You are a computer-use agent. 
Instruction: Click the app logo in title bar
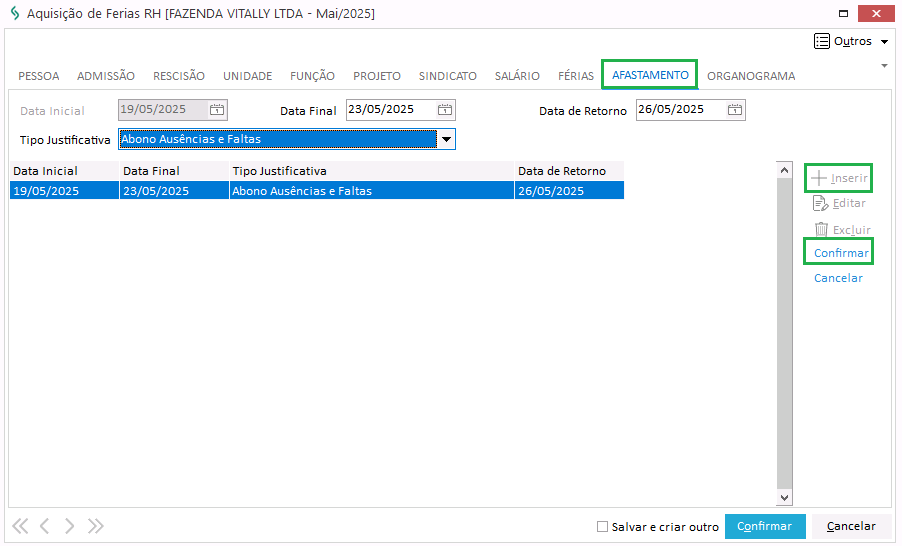[x=15, y=13]
